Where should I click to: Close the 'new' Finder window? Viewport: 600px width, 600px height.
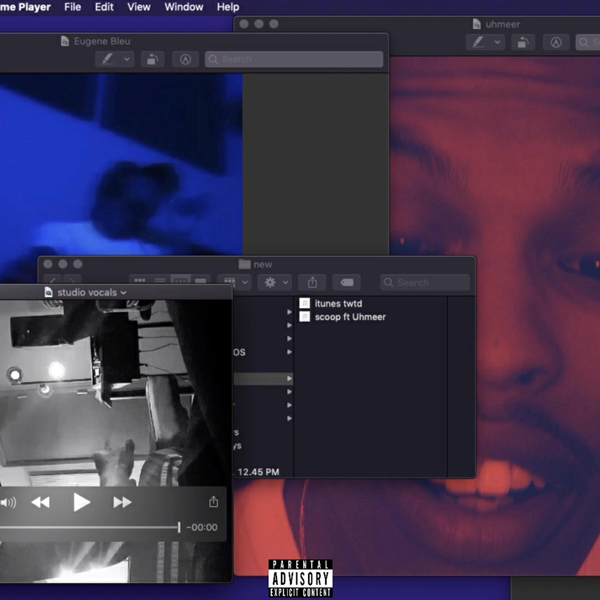point(48,264)
